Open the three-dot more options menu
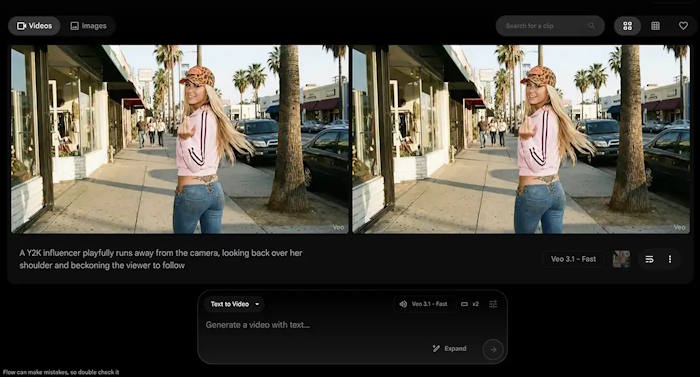700x377 pixels. (670, 259)
